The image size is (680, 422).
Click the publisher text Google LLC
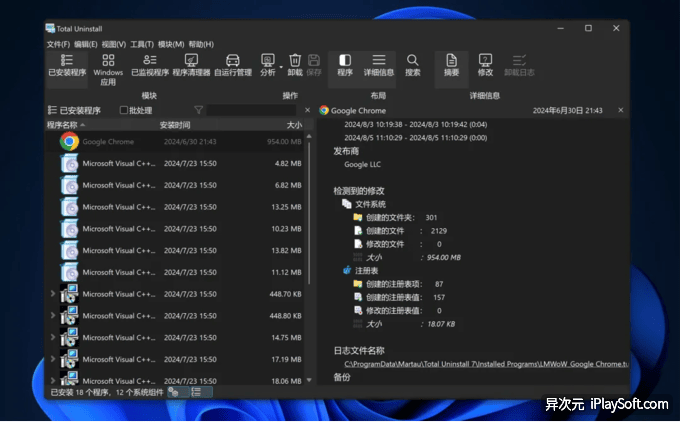(x=362, y=164)
